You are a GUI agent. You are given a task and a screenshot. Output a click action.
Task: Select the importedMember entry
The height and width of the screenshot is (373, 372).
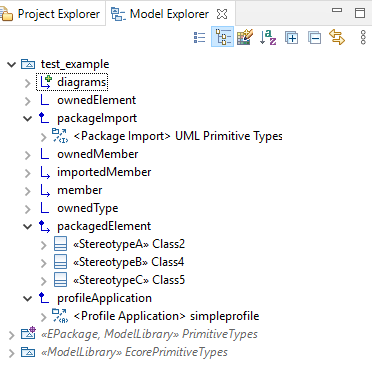104,172
